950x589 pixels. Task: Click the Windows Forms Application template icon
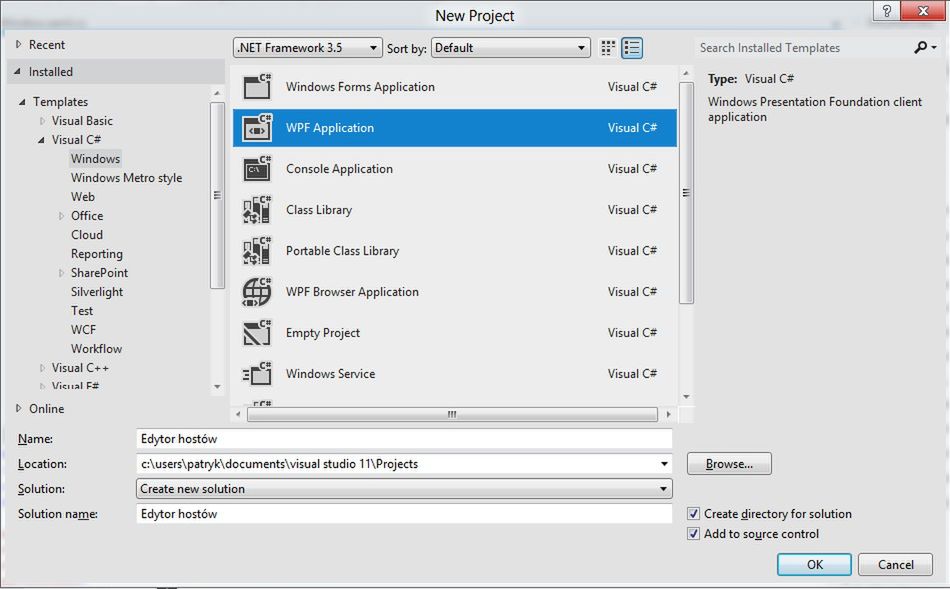point(257,87)
